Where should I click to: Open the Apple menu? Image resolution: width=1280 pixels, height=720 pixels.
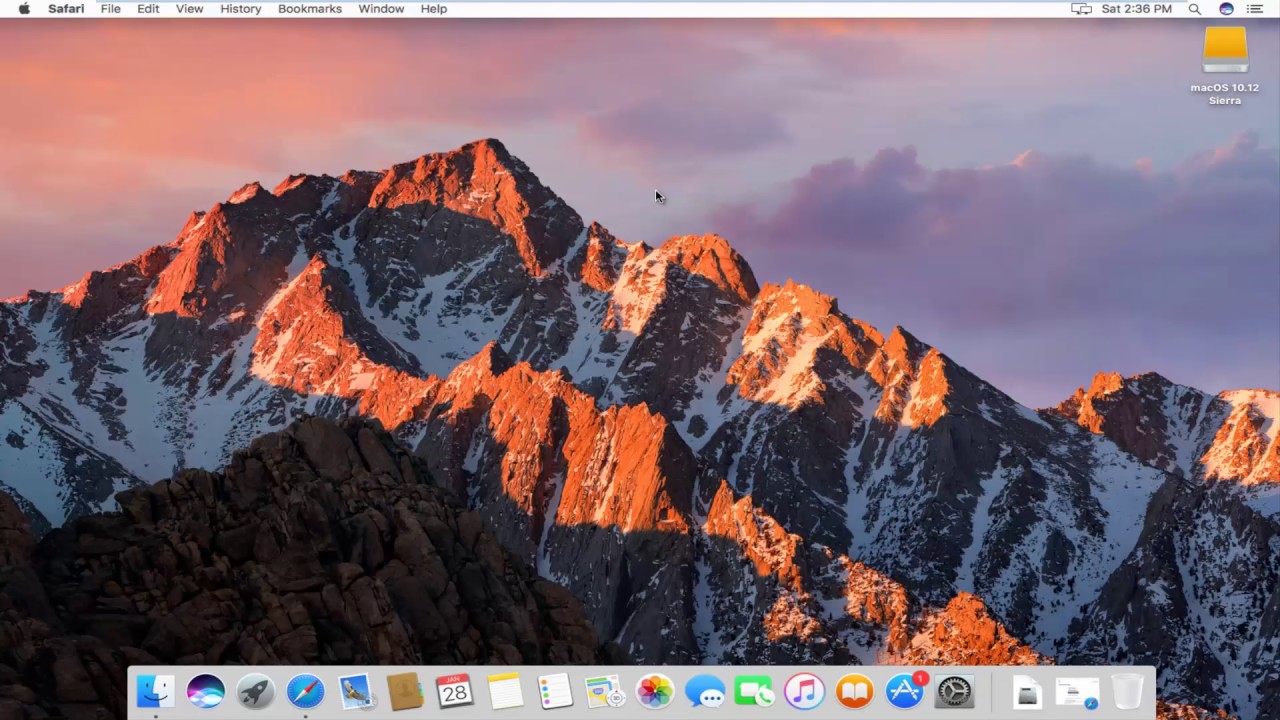24,9
